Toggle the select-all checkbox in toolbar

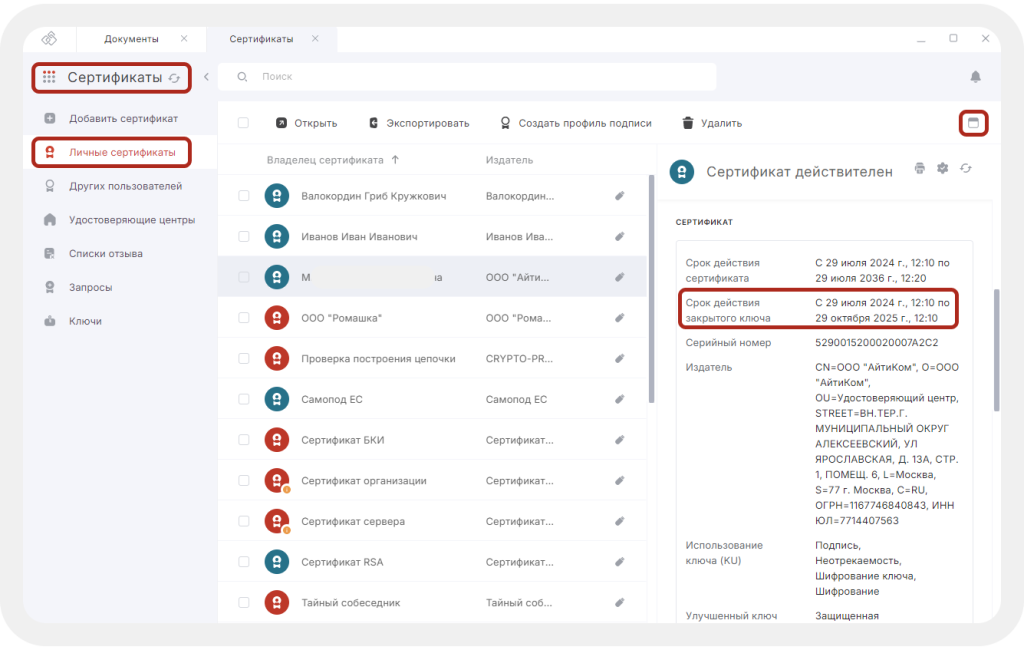click(243, 123)
